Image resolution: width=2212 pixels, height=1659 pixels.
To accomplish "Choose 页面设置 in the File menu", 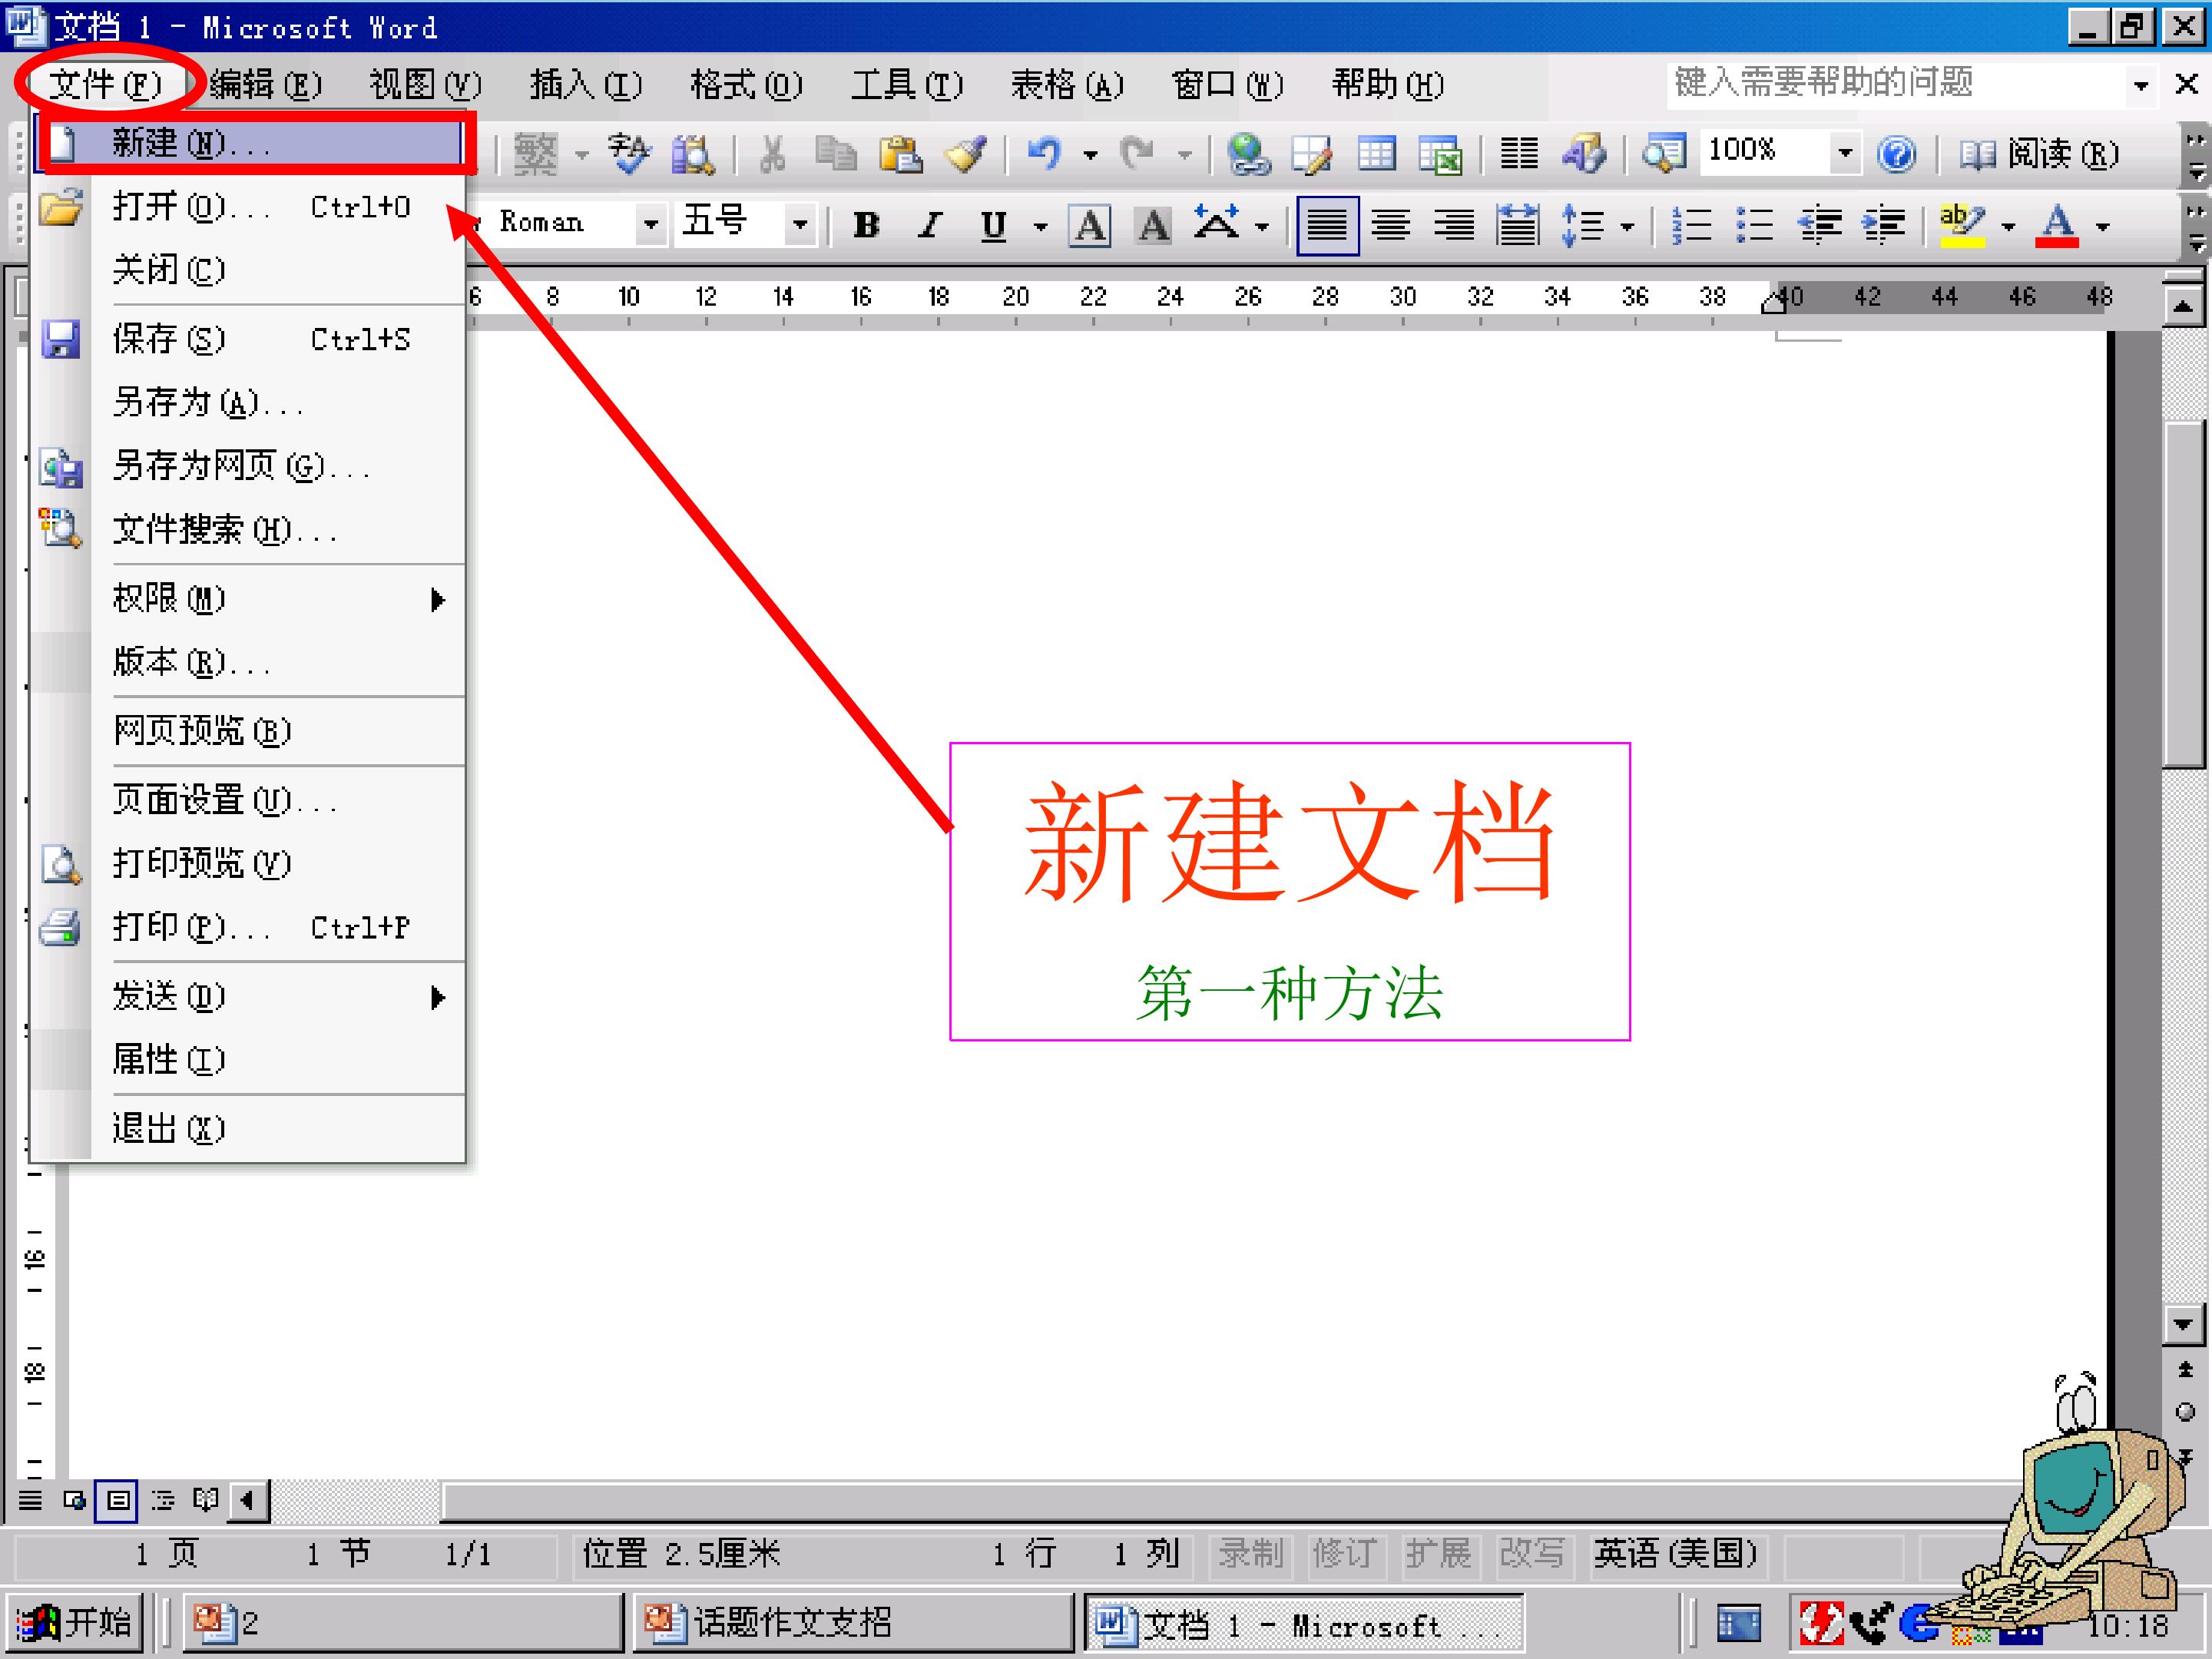I will [x=224, y=800].
